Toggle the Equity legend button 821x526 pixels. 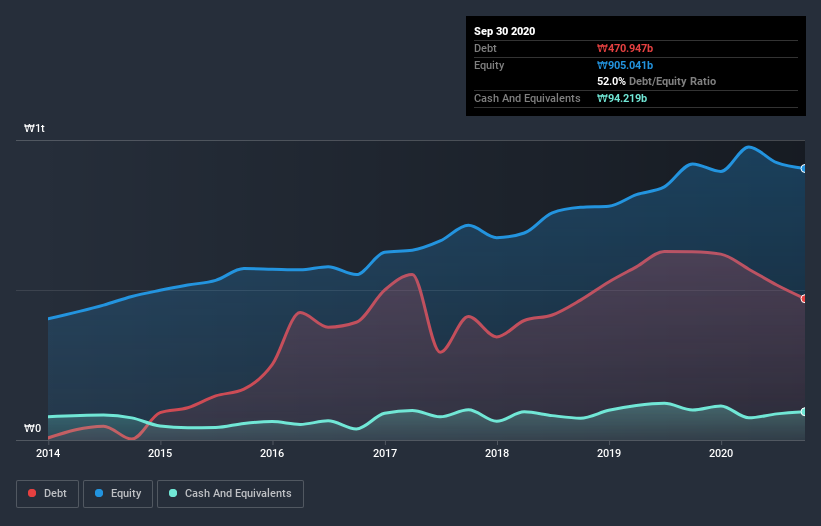coord(118,494)
